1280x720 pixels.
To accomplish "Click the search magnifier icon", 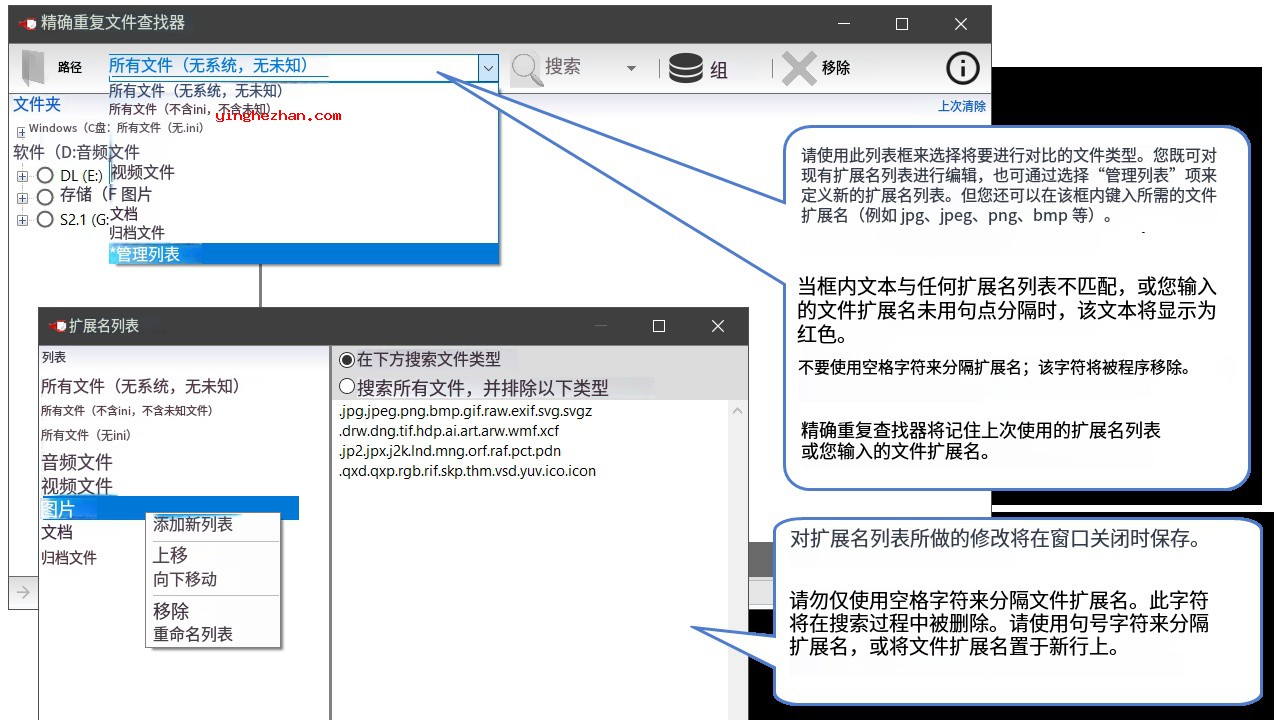I will coord(526,68).
